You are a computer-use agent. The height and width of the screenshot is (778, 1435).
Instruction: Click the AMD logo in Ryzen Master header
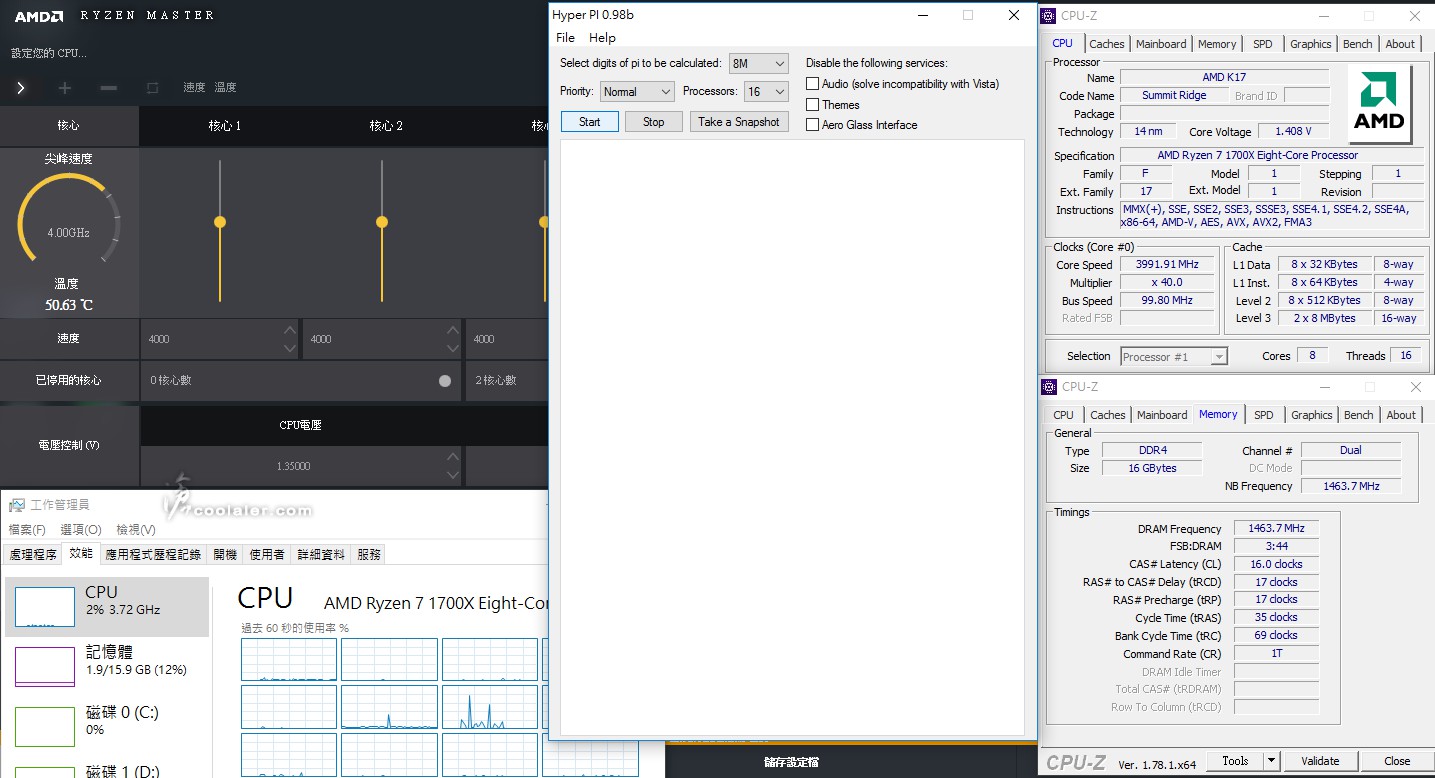pos(39,16)
